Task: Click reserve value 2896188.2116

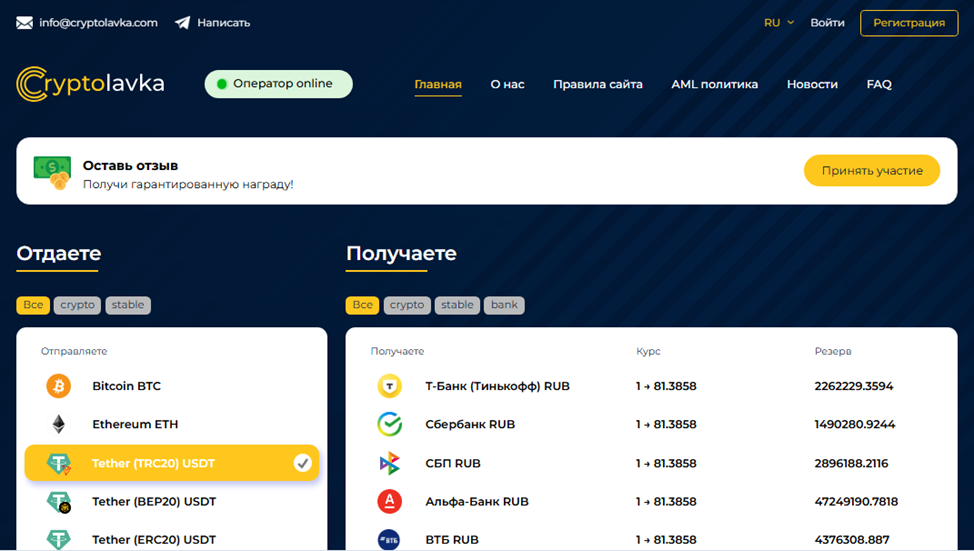Action: click(851, 463)
